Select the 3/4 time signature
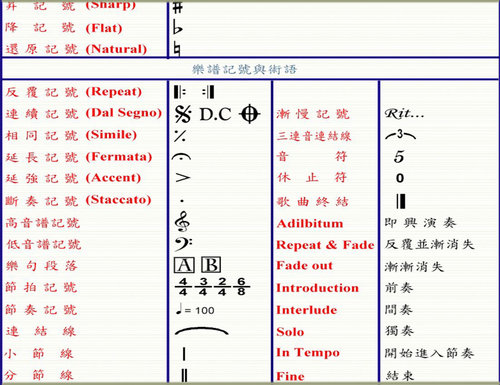The image size is (500, 385). 203,287
